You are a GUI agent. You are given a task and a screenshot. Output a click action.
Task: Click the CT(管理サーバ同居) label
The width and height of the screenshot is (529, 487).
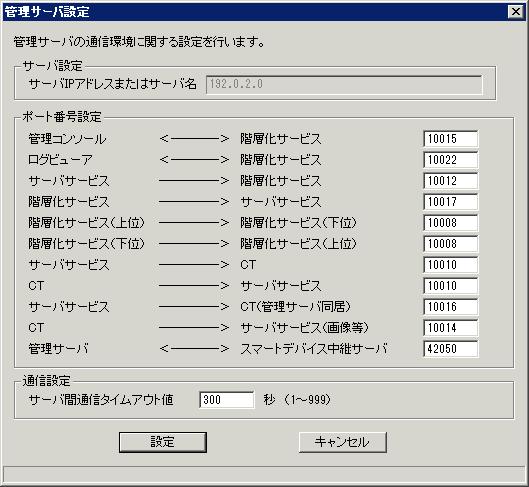[296, 307]
